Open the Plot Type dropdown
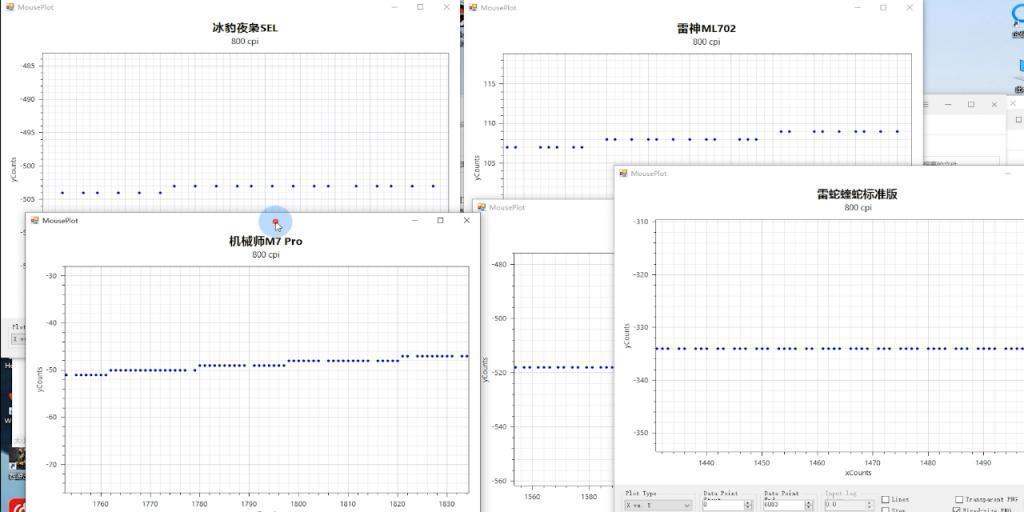This screenshot has width=1024, height=512. 658,506
